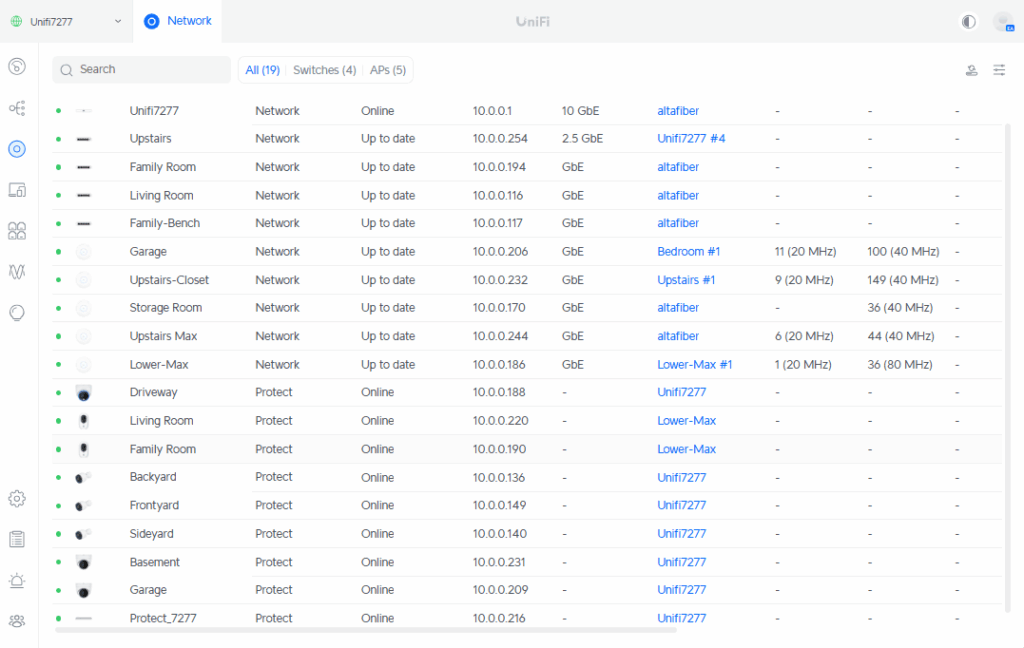Click the Bedroom #1 uplink link
Image resolution: width=1024 pixels, height=648 pixels.
688,252
